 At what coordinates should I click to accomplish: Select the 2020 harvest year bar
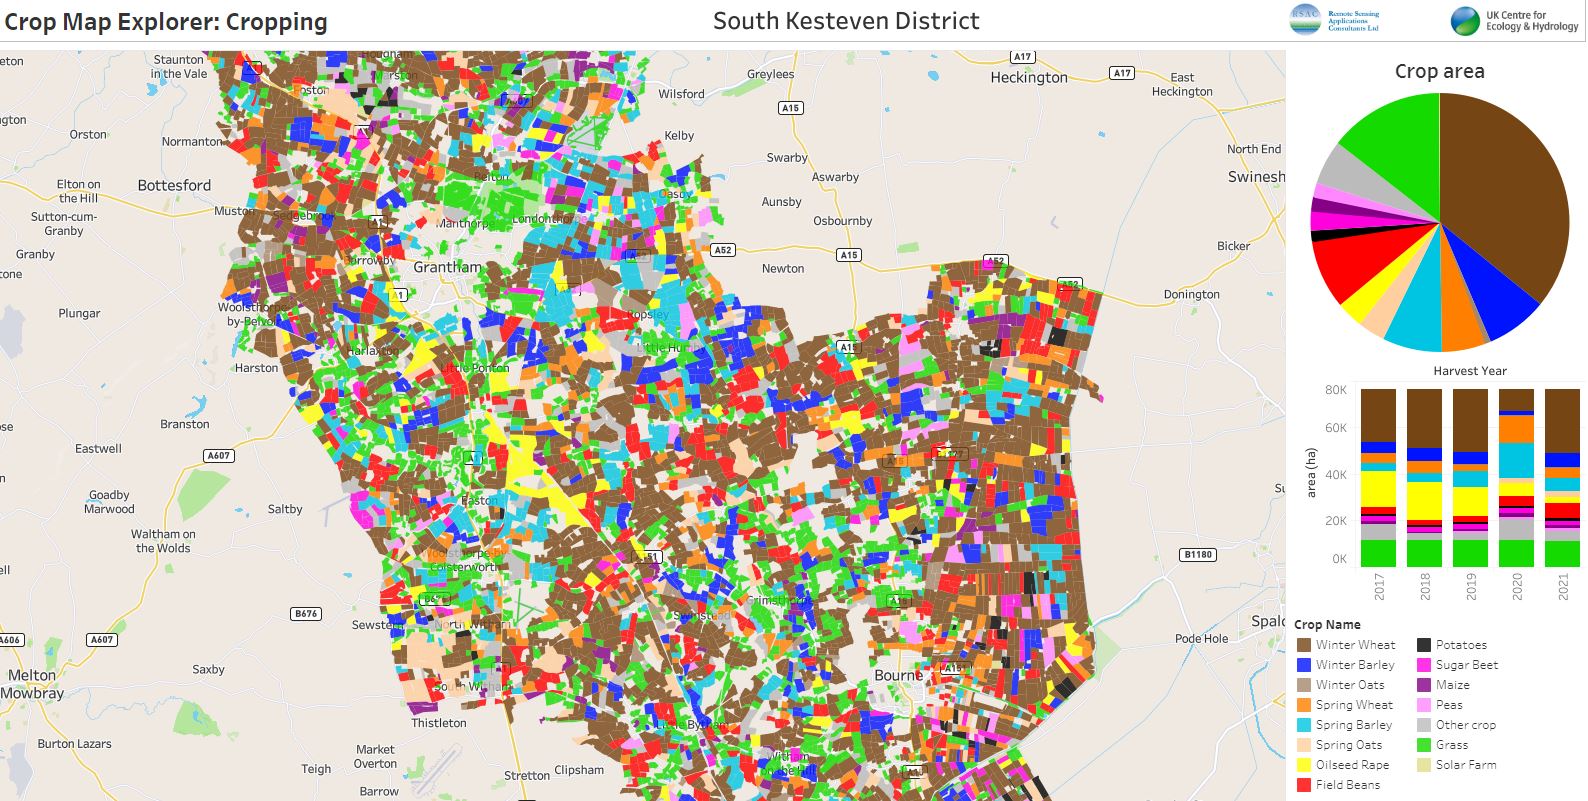[x=1516, y=478]
